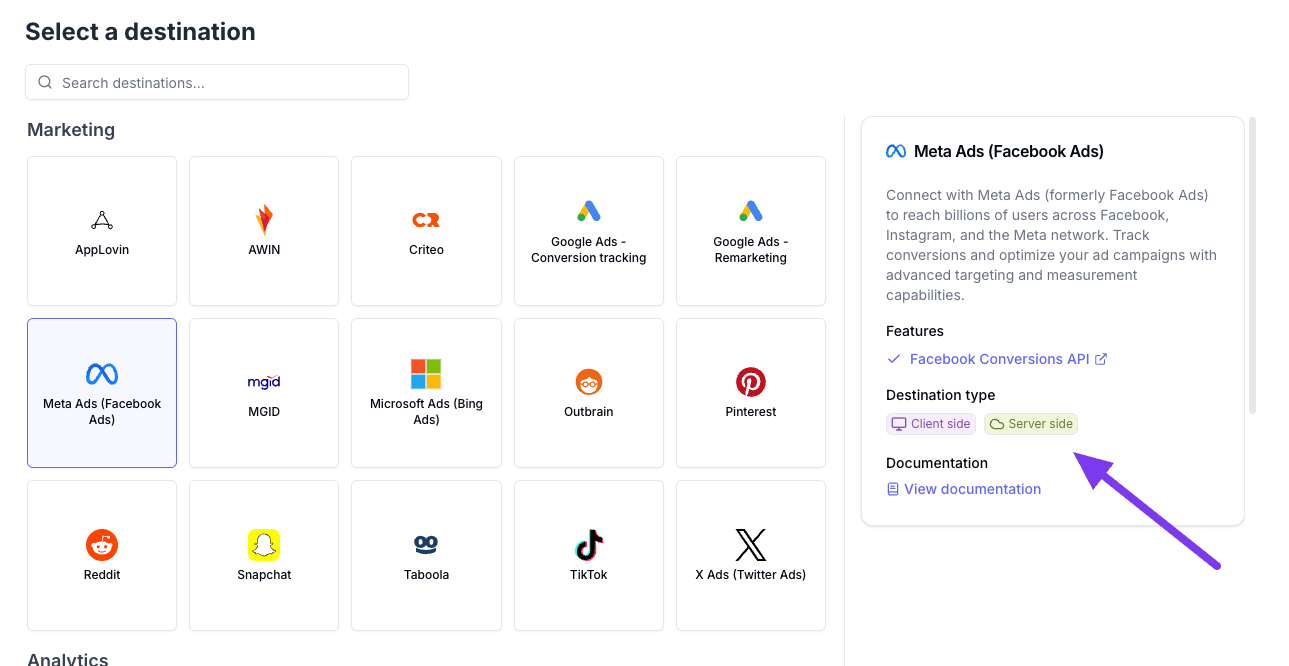1289x666 pixels.
Task: Click the monitor icon in Client side badge
Action: pyautogui.click(x=899, y=424)
